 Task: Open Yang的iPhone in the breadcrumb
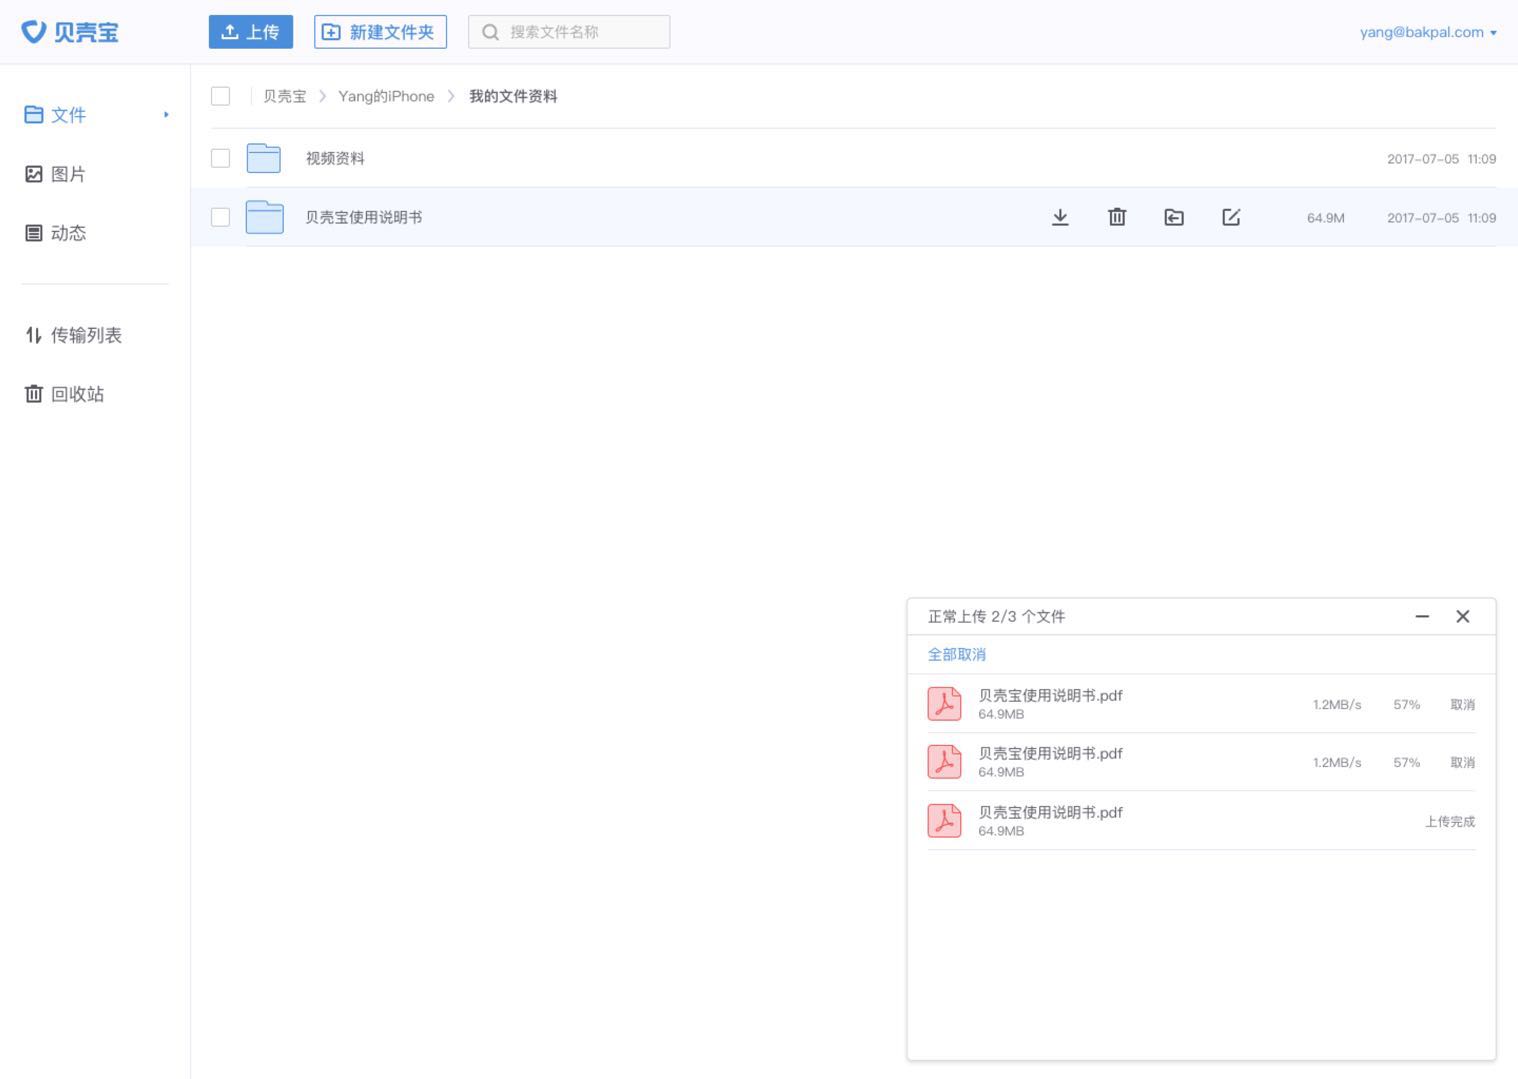click(387, 96)
